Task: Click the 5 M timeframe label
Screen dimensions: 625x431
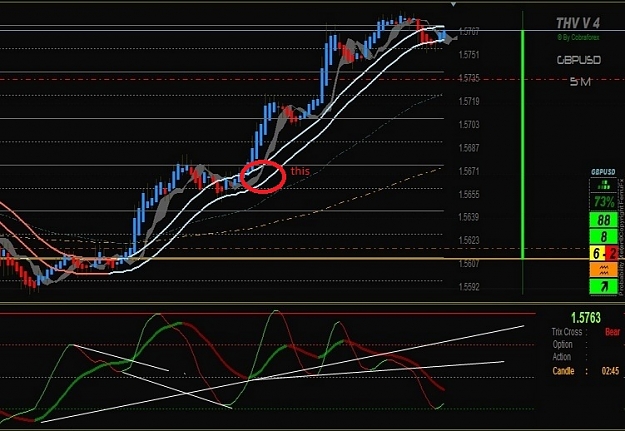Action: point(580,82)
